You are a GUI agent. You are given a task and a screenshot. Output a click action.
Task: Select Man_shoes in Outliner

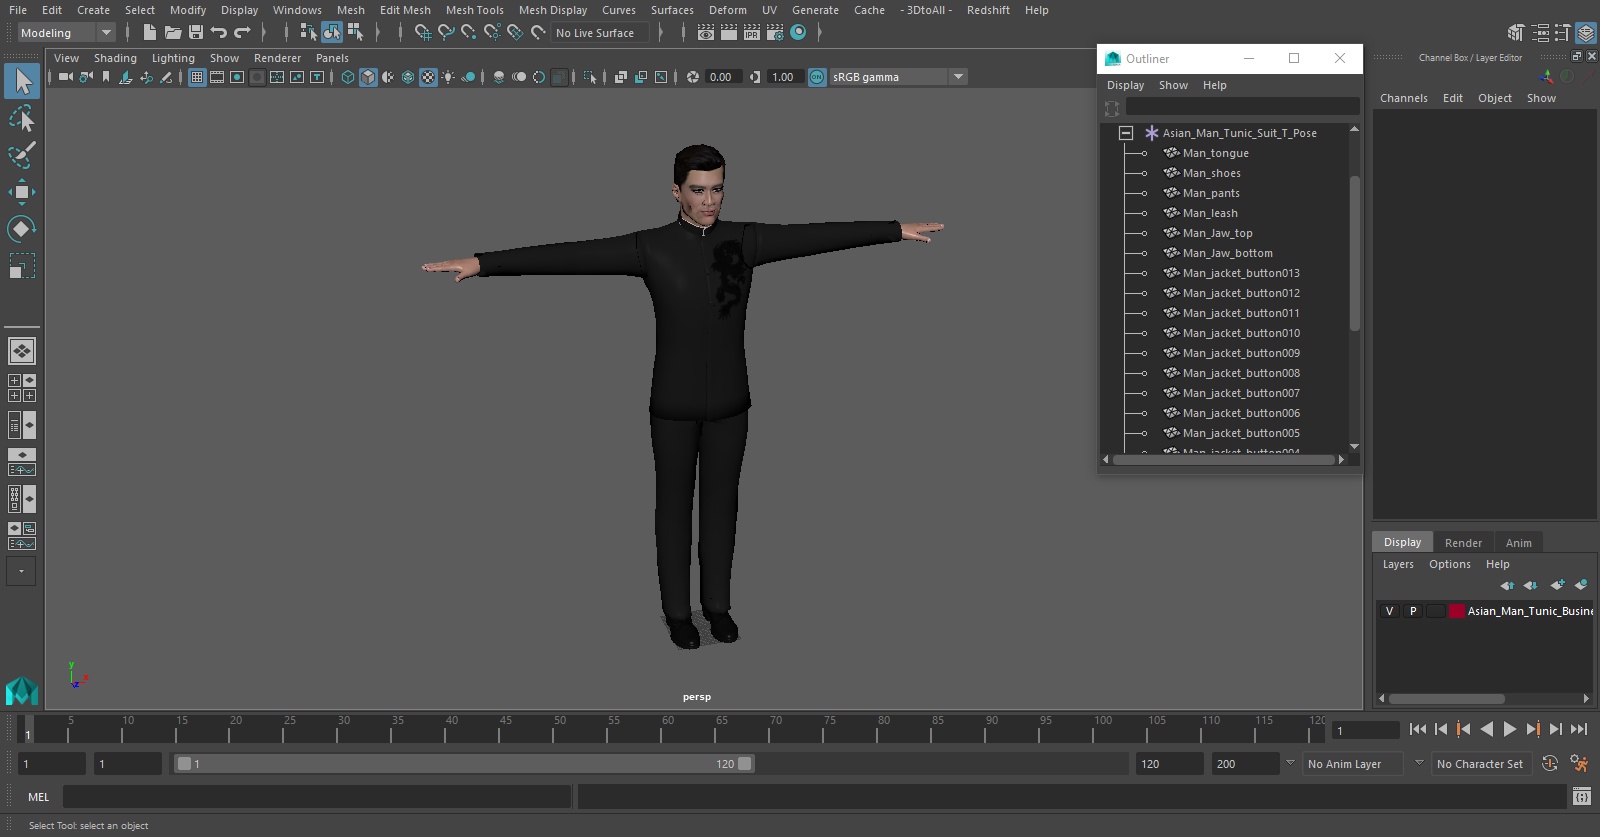pos(1211,173)
